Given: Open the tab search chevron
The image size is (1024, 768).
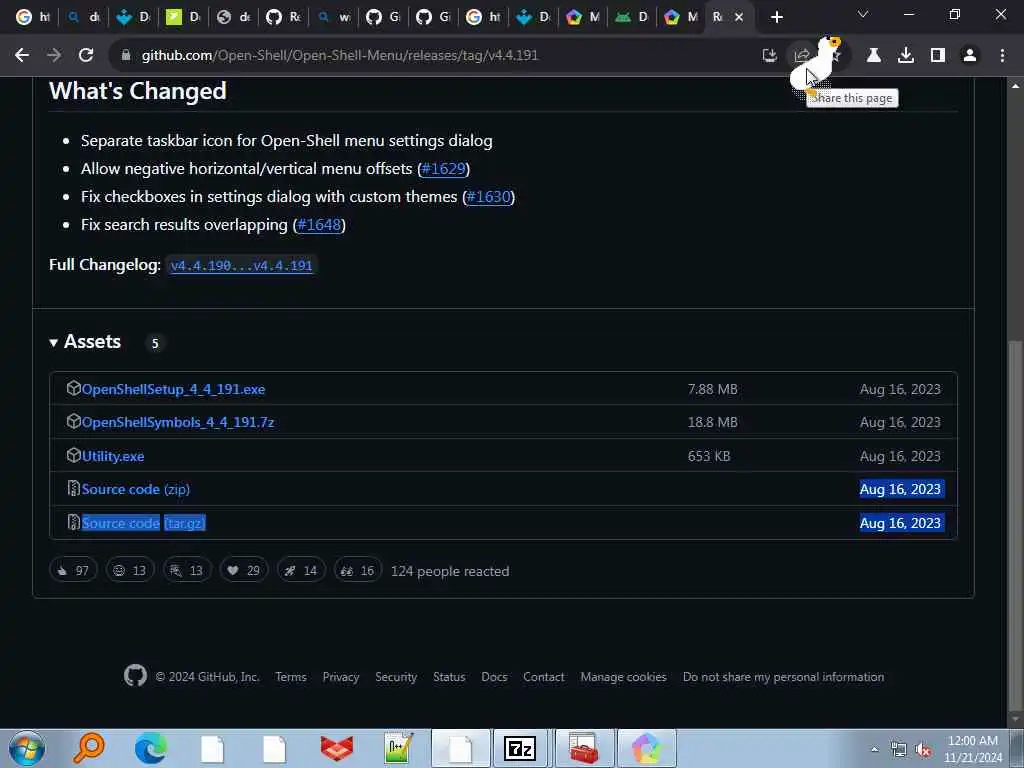Looking at the screenshot, I should tap(863, 14).
